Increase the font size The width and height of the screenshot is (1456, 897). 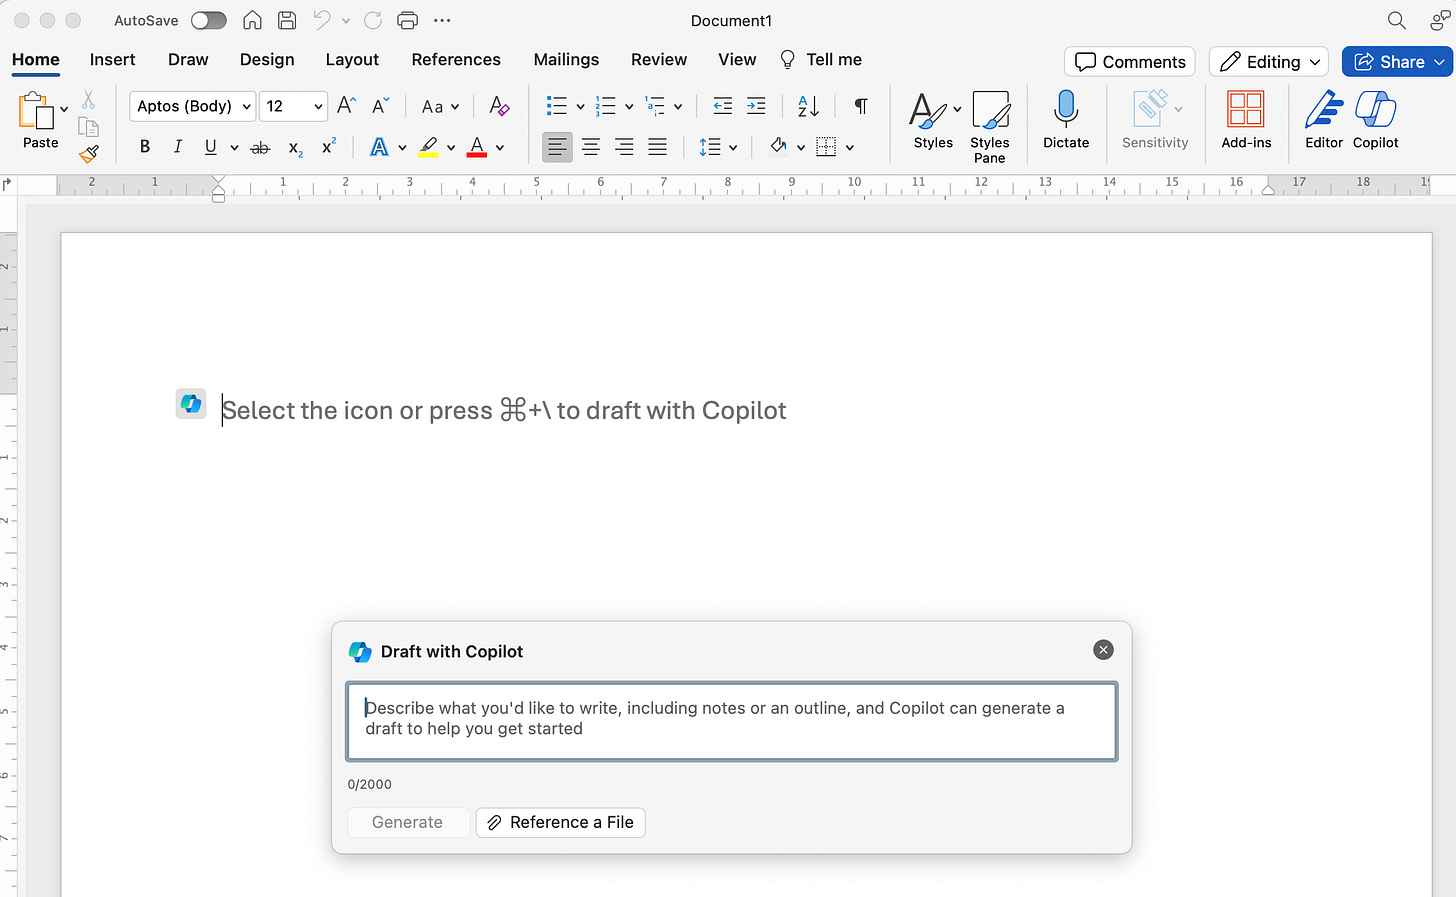(346, 106)
